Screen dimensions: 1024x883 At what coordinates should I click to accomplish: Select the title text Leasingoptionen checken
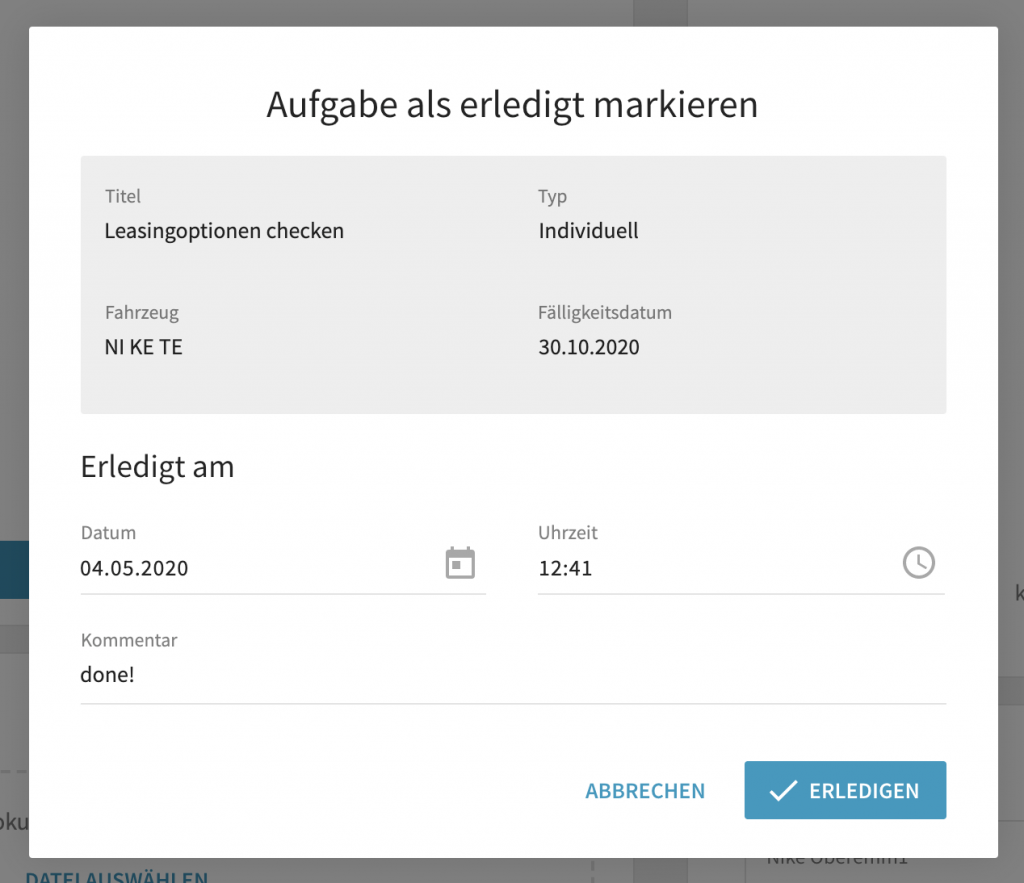click(224, 231)
